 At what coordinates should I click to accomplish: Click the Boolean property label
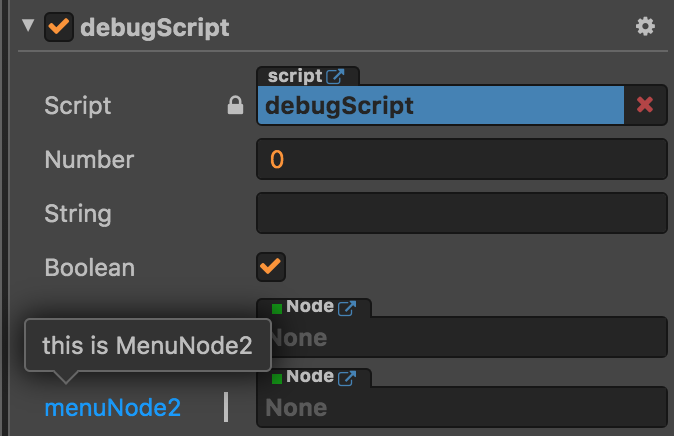pos(89,267)
